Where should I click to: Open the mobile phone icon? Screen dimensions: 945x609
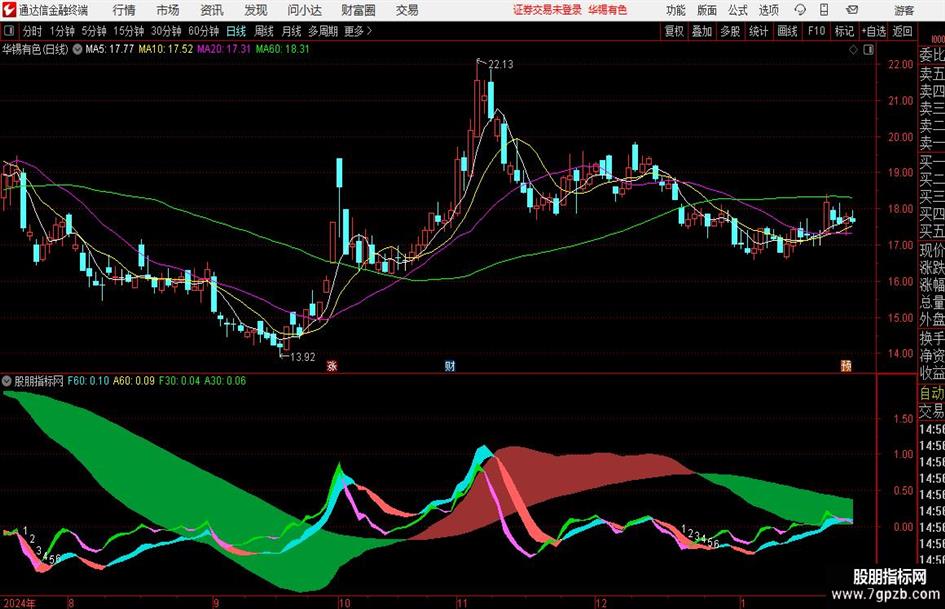(x=824, y=10)
